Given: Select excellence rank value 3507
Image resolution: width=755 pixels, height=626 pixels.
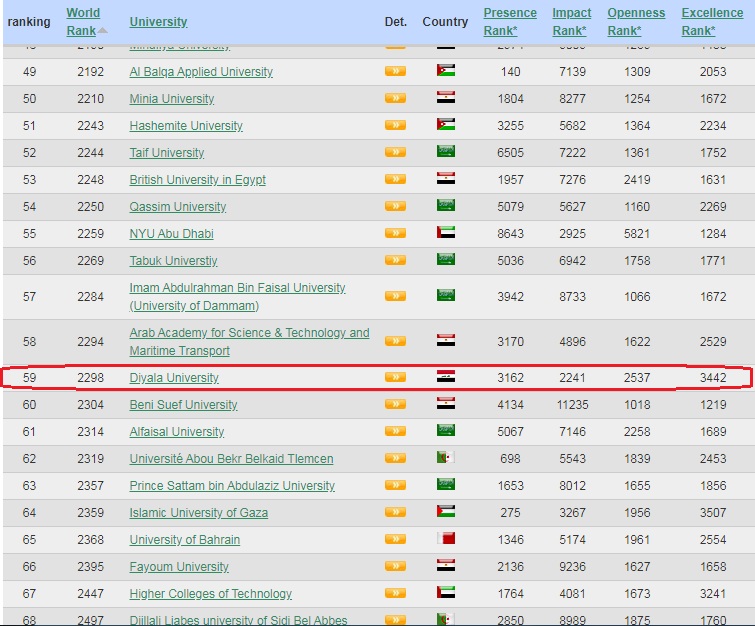Looking at the screenshot, I should [x=713, y=512].
